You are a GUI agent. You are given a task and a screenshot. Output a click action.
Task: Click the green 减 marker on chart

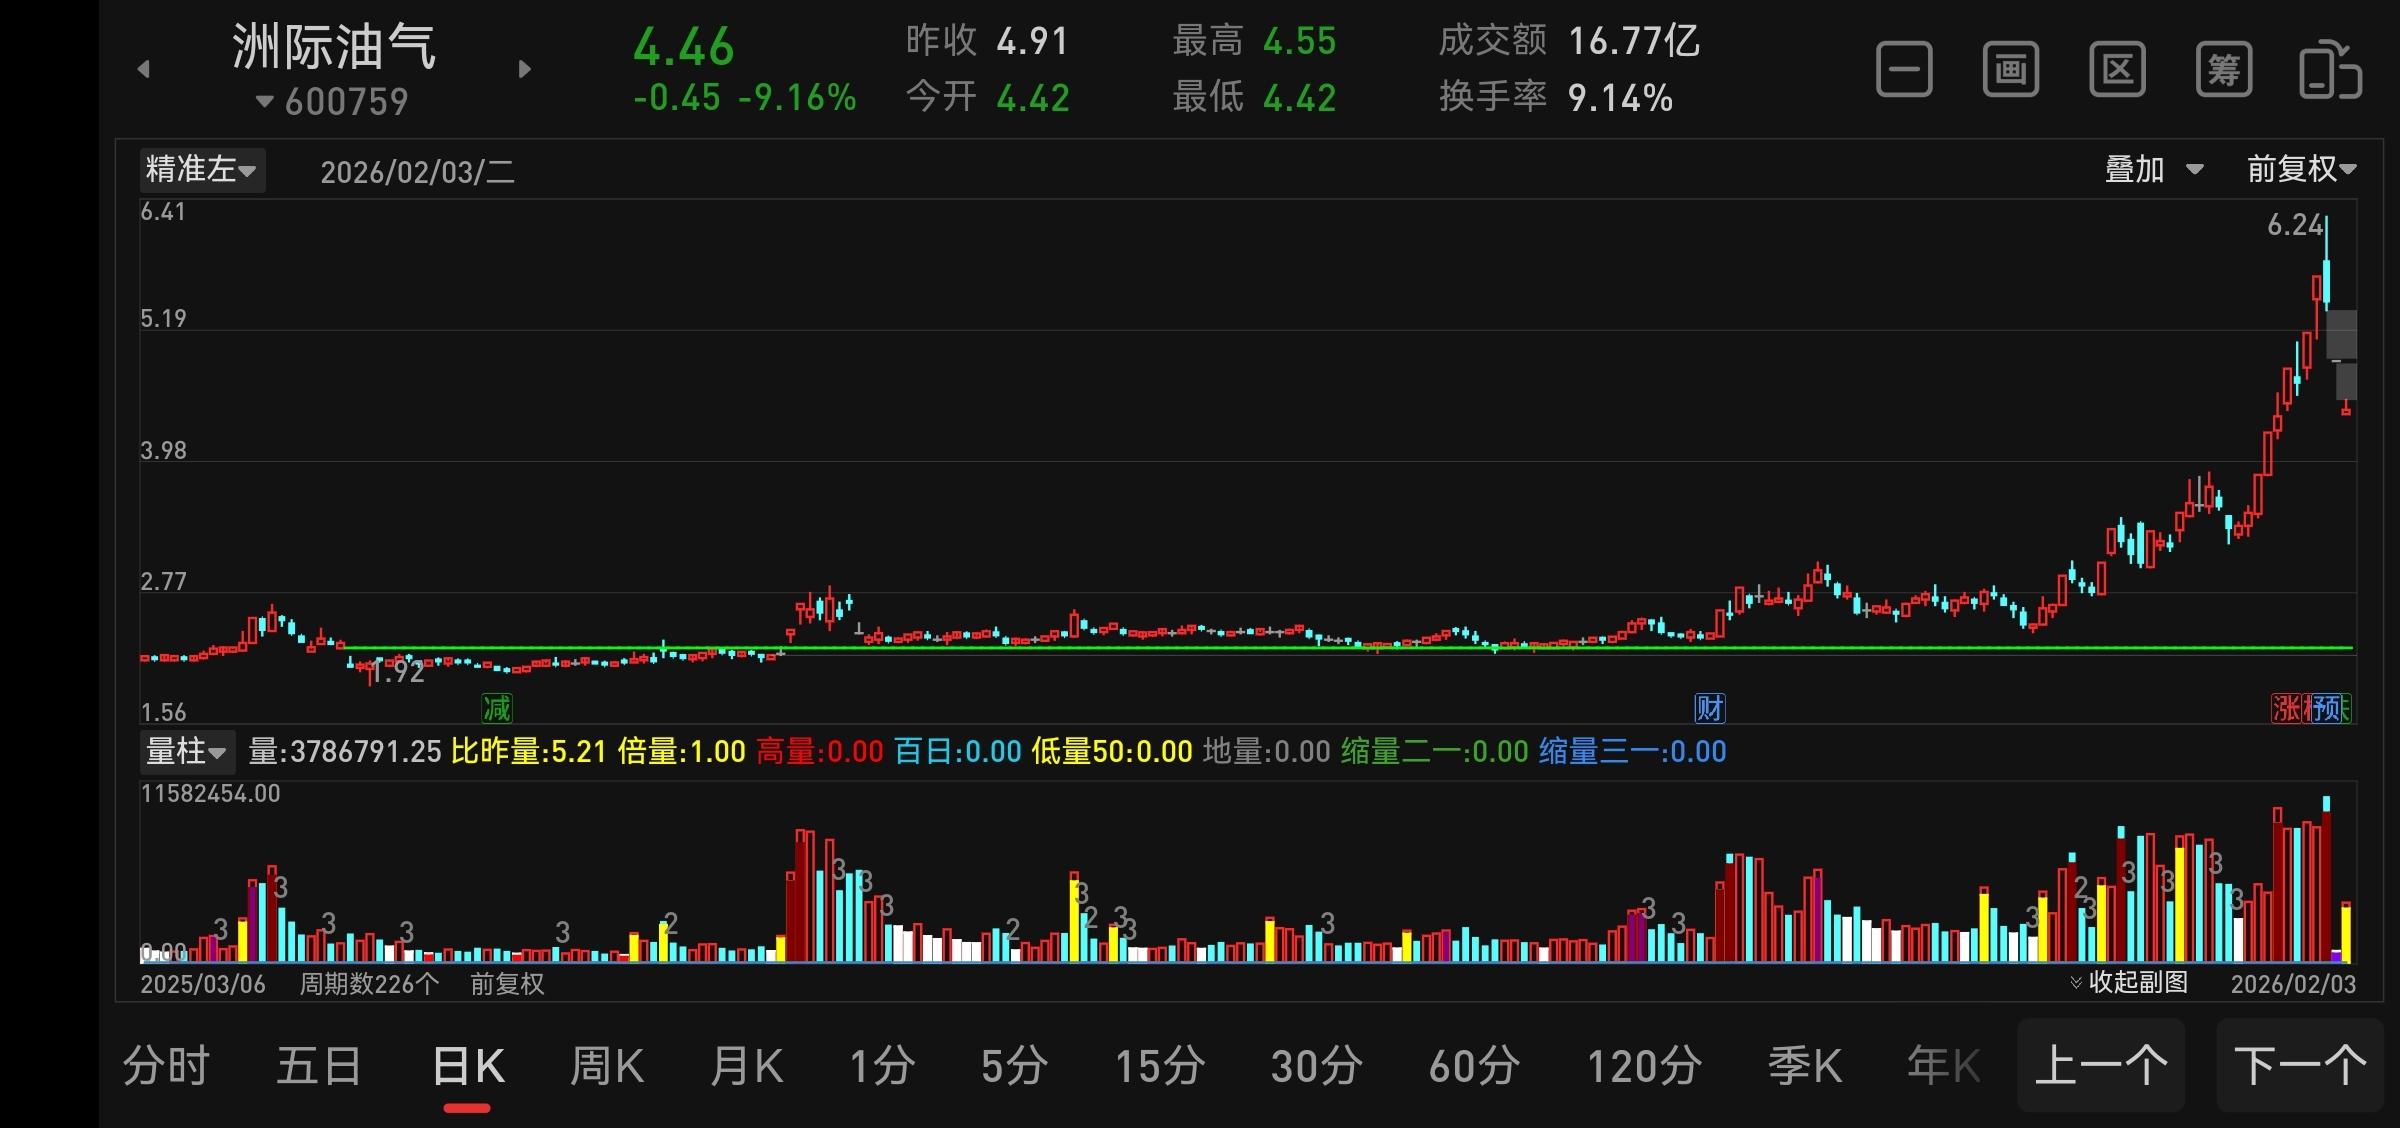tap(497, 708)
